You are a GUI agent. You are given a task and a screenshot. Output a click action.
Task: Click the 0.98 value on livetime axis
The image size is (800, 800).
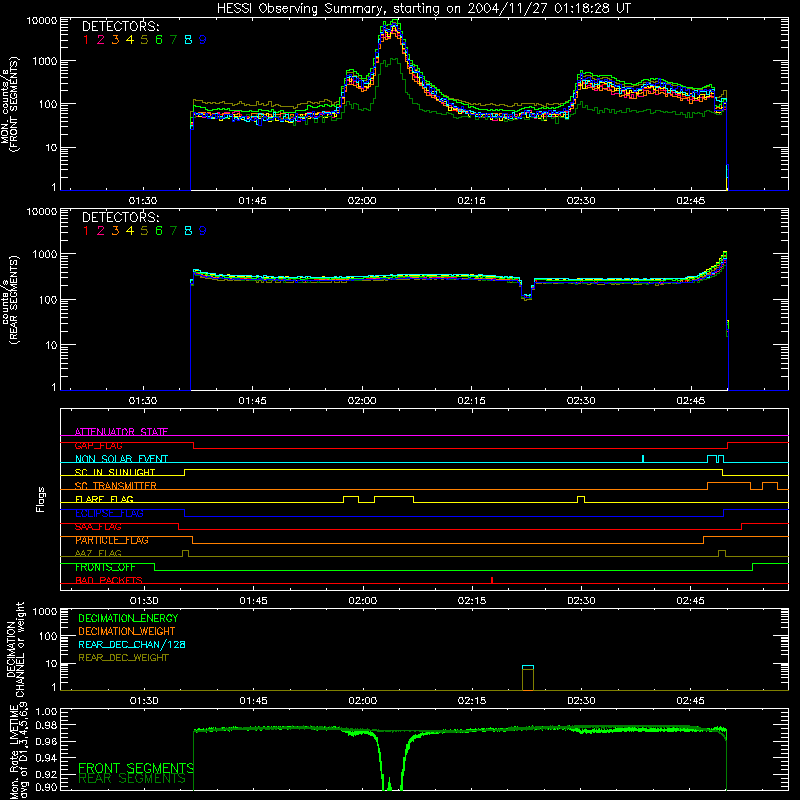pos(46,725)
